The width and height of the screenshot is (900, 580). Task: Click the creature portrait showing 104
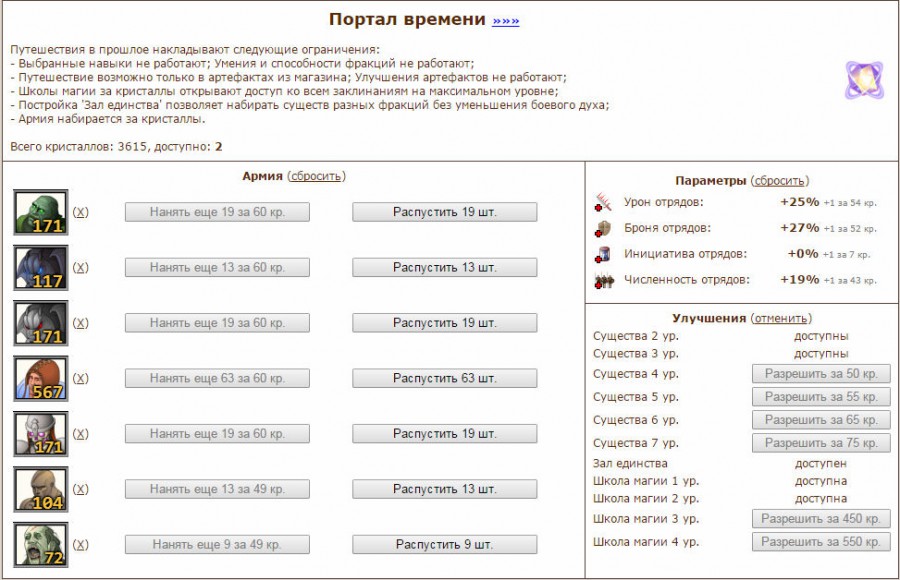(41, 489)
